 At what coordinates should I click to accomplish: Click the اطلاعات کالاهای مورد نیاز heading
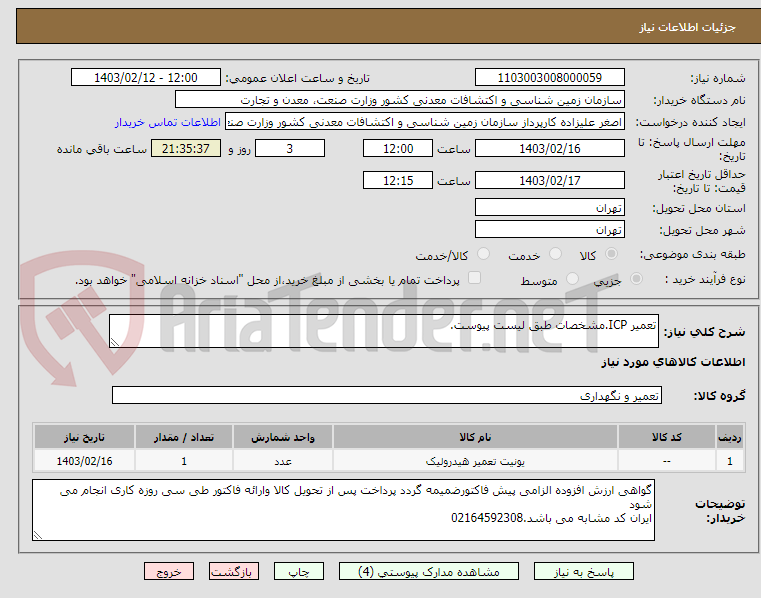pyautogui.click(x=673, y=363)
